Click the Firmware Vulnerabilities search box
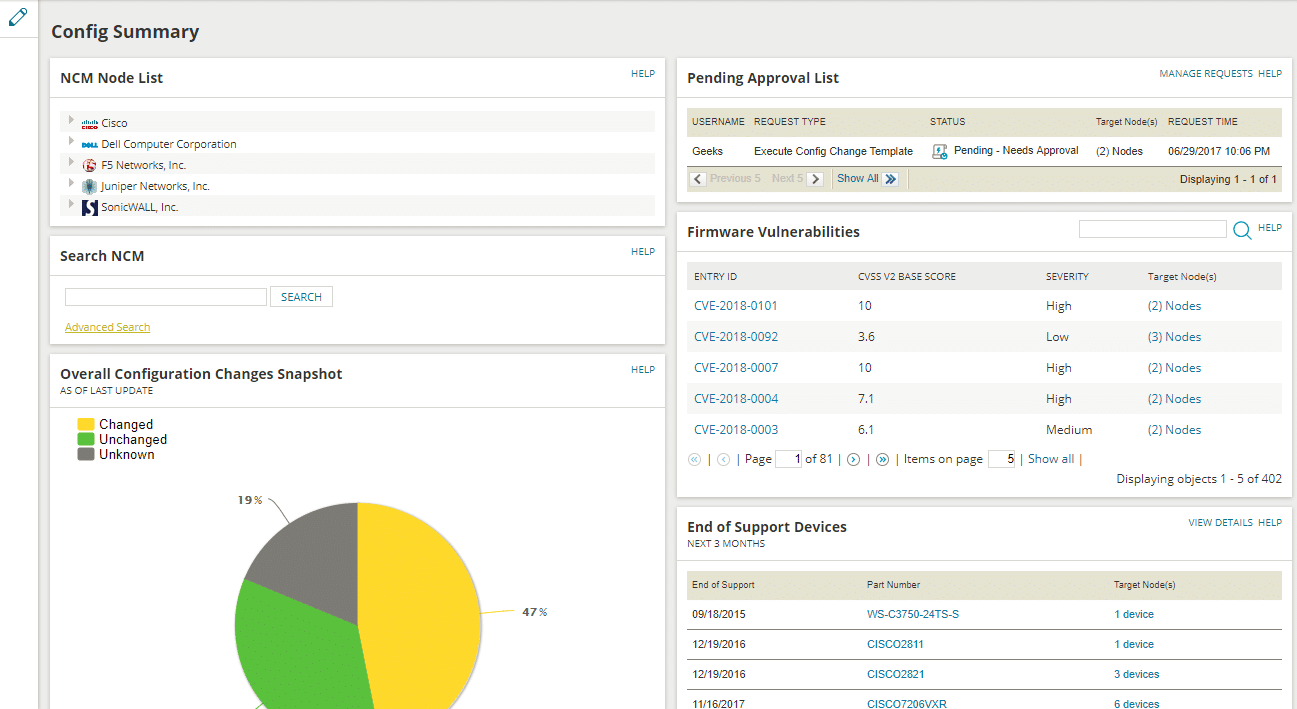1297x709 pixels. pyautogui.click(x=1153, y=230)
